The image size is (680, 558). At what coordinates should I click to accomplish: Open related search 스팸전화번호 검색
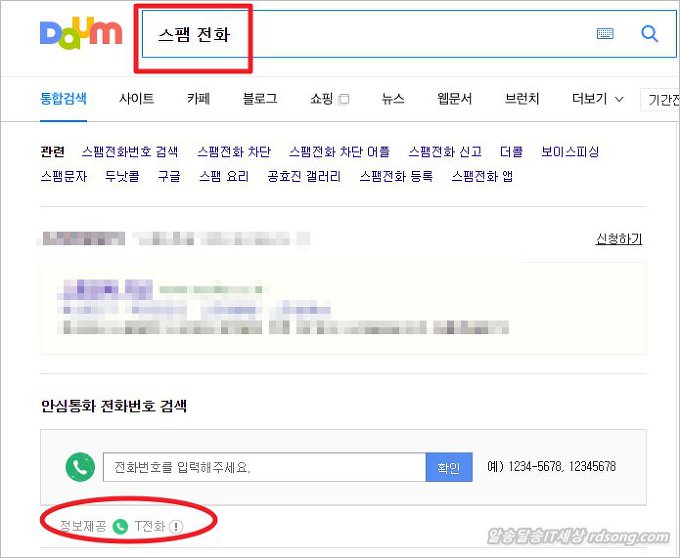point(130,151)
